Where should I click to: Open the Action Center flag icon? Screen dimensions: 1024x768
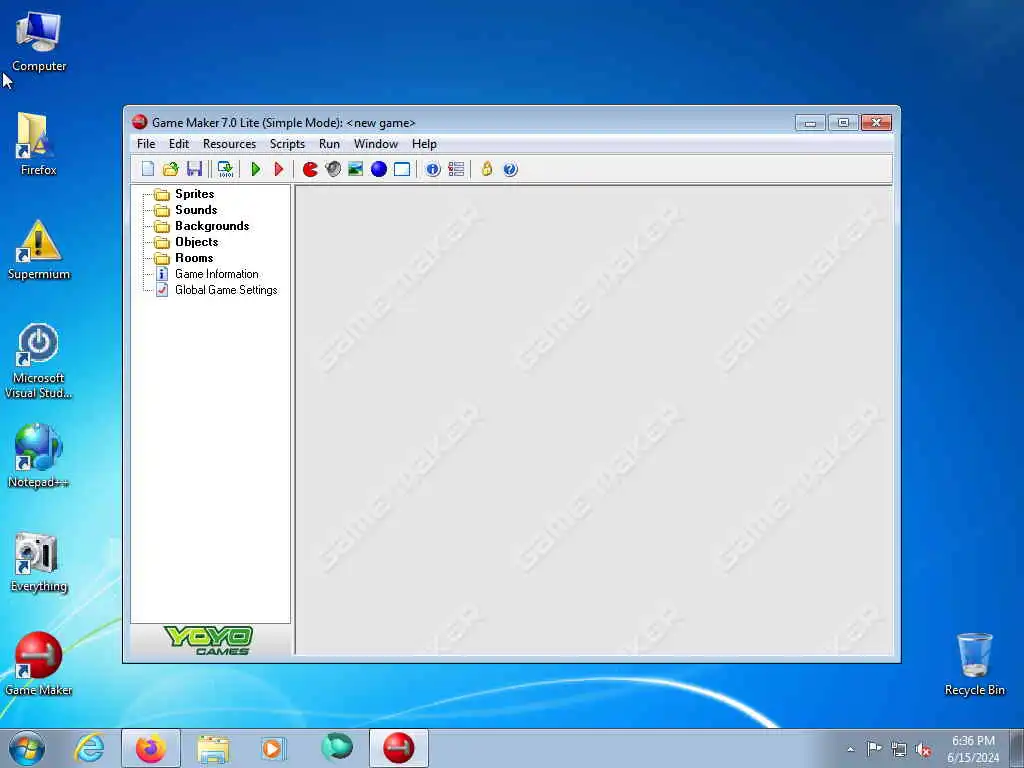pos(874,749)
